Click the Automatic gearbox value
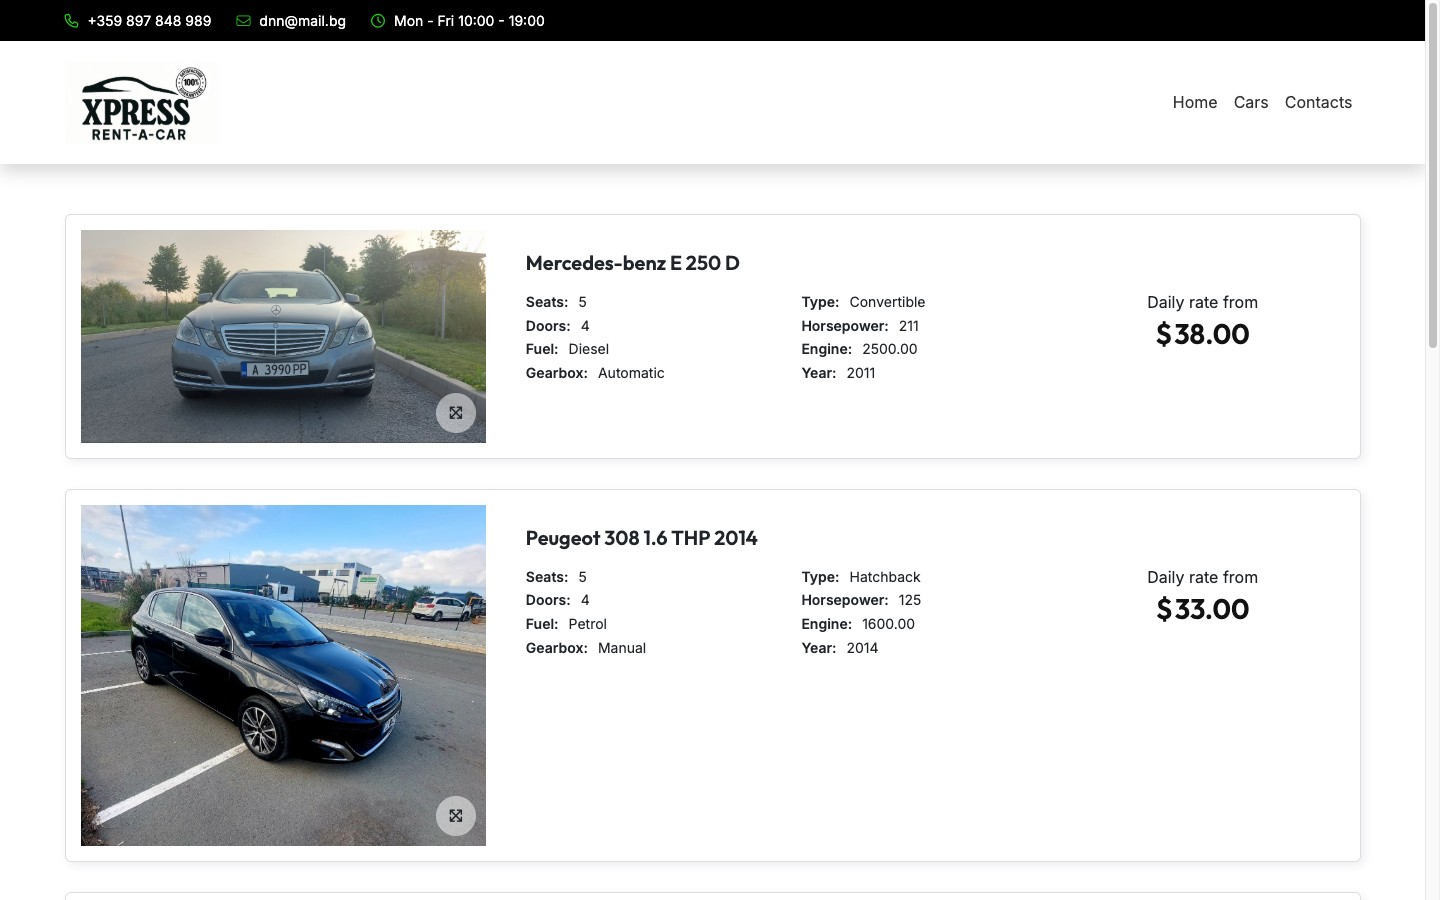 tap(631, 373)
